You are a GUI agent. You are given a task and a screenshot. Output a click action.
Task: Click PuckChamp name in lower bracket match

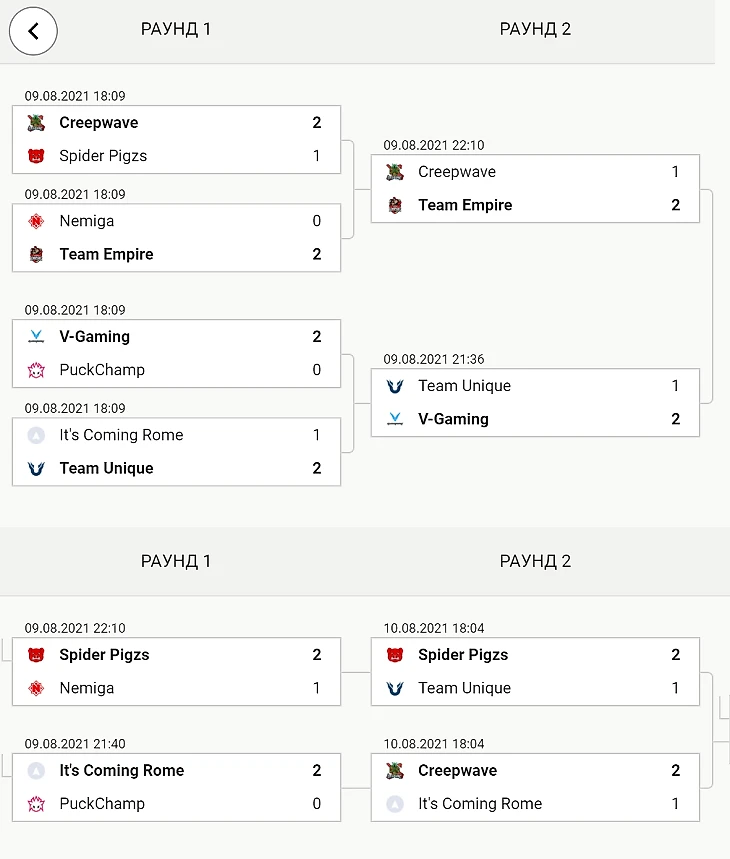pyautogui.click(x=102, y=804)
